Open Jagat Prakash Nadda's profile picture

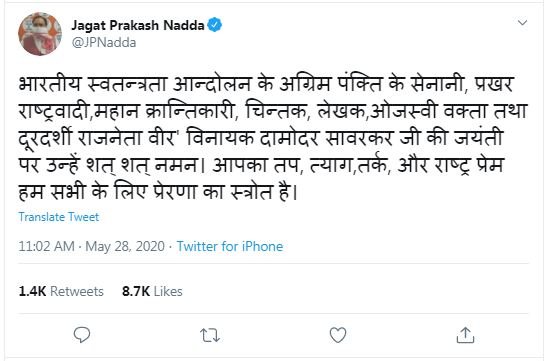pos(40,34)
